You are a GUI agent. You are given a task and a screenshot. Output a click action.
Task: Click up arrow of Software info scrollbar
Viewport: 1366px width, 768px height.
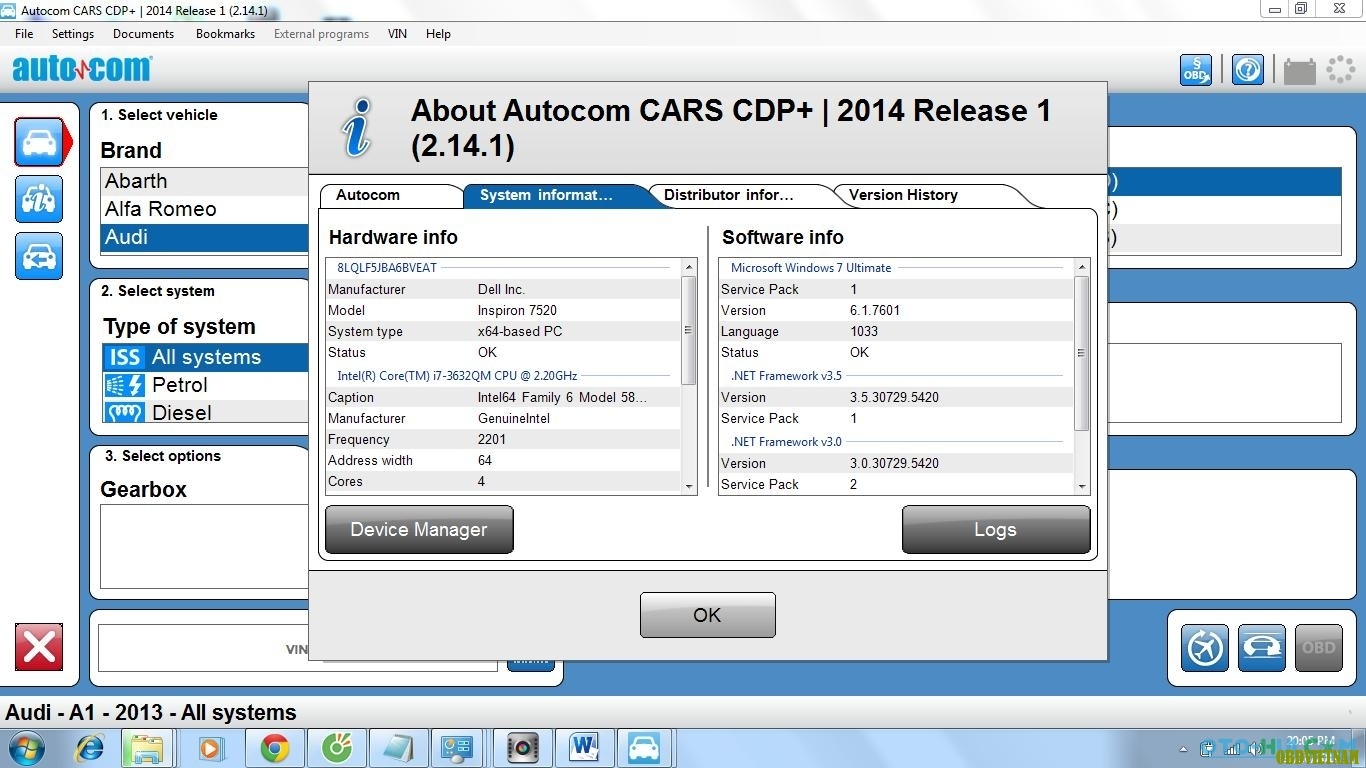click(x=1081, y=268)
